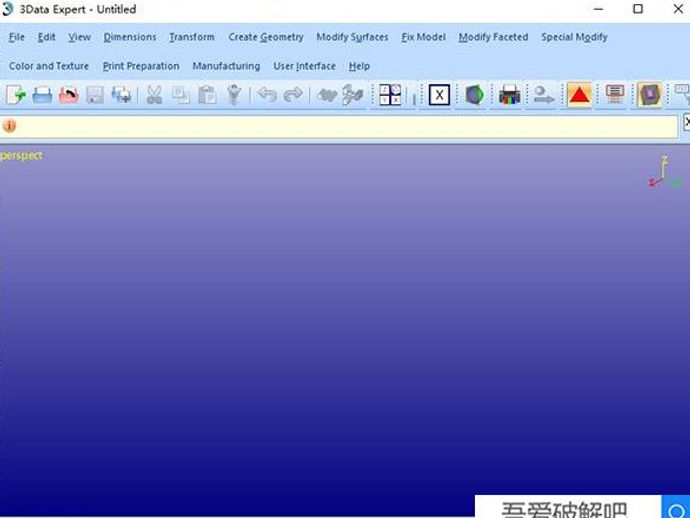The image size is (690, 518).
Task: Click the boxed X view icon
Action: [439, 95]
